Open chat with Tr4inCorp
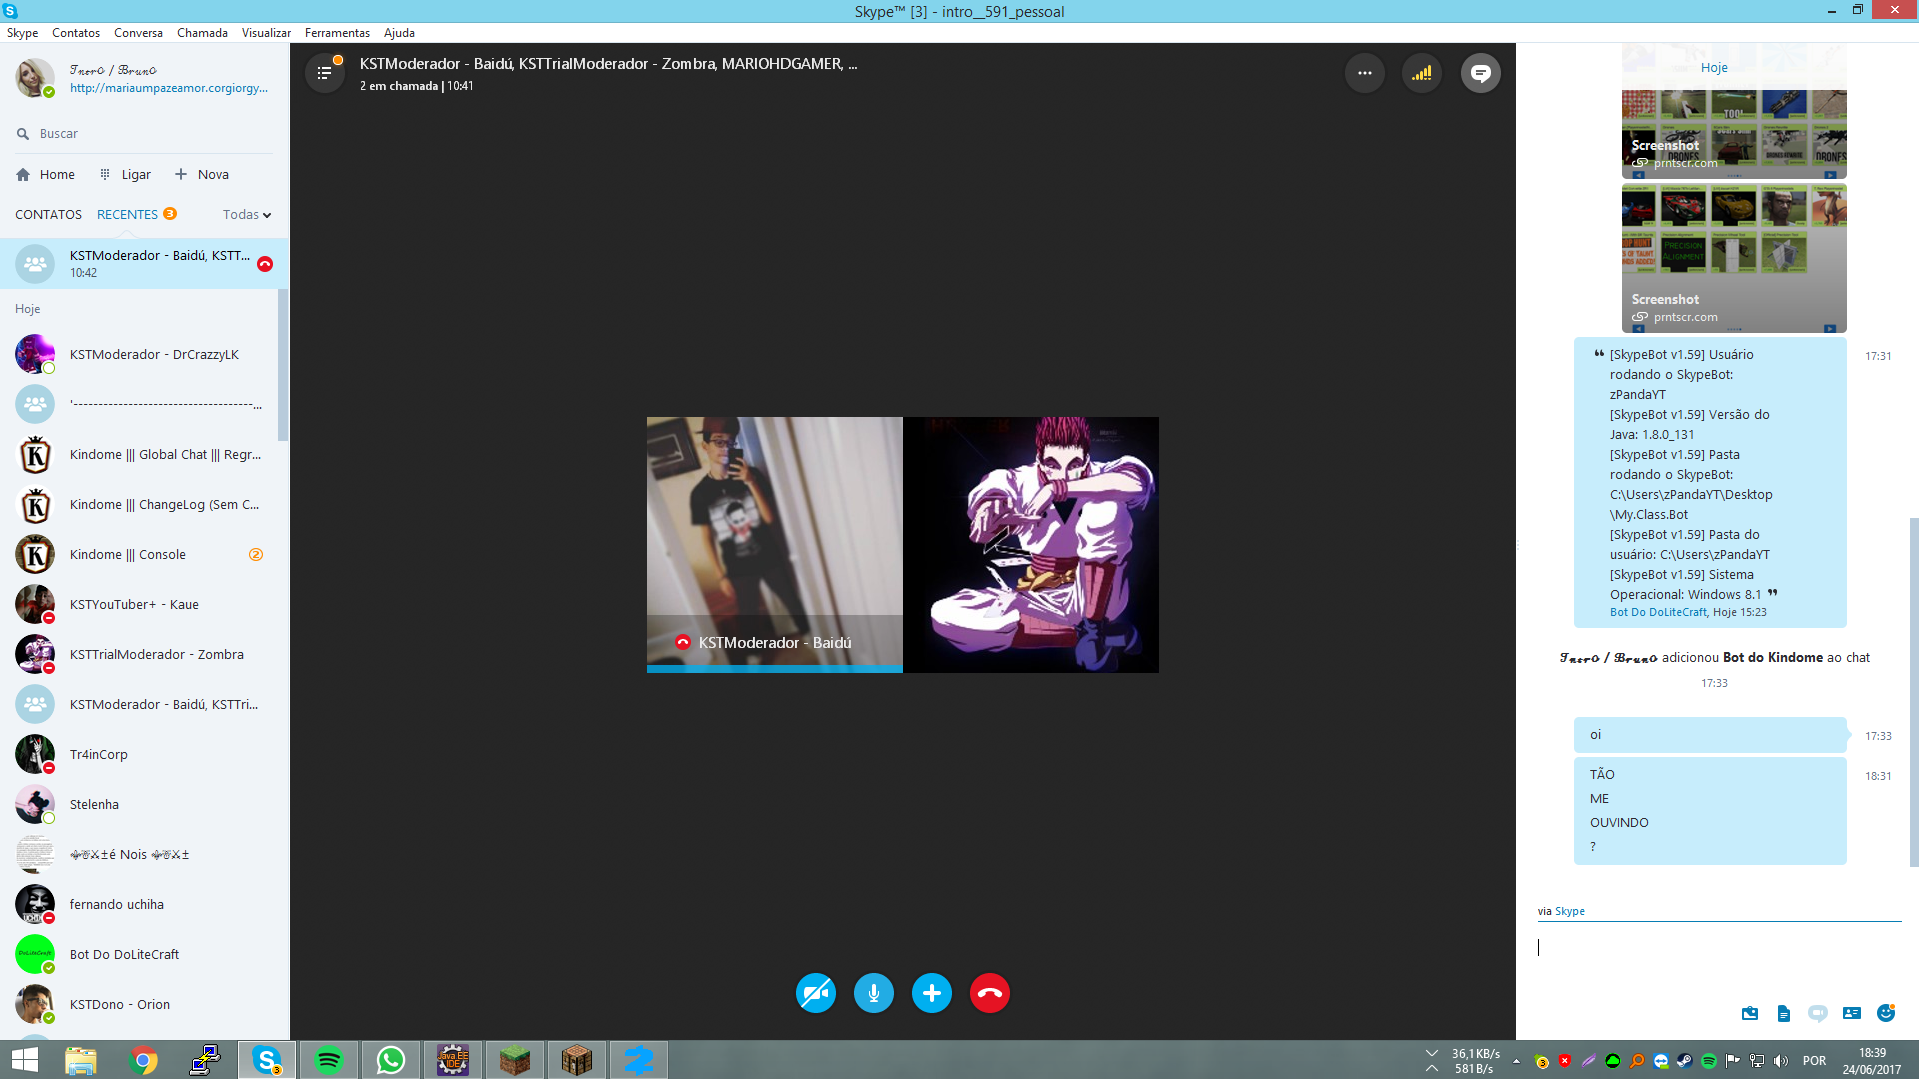 click(x=139, y=754)
